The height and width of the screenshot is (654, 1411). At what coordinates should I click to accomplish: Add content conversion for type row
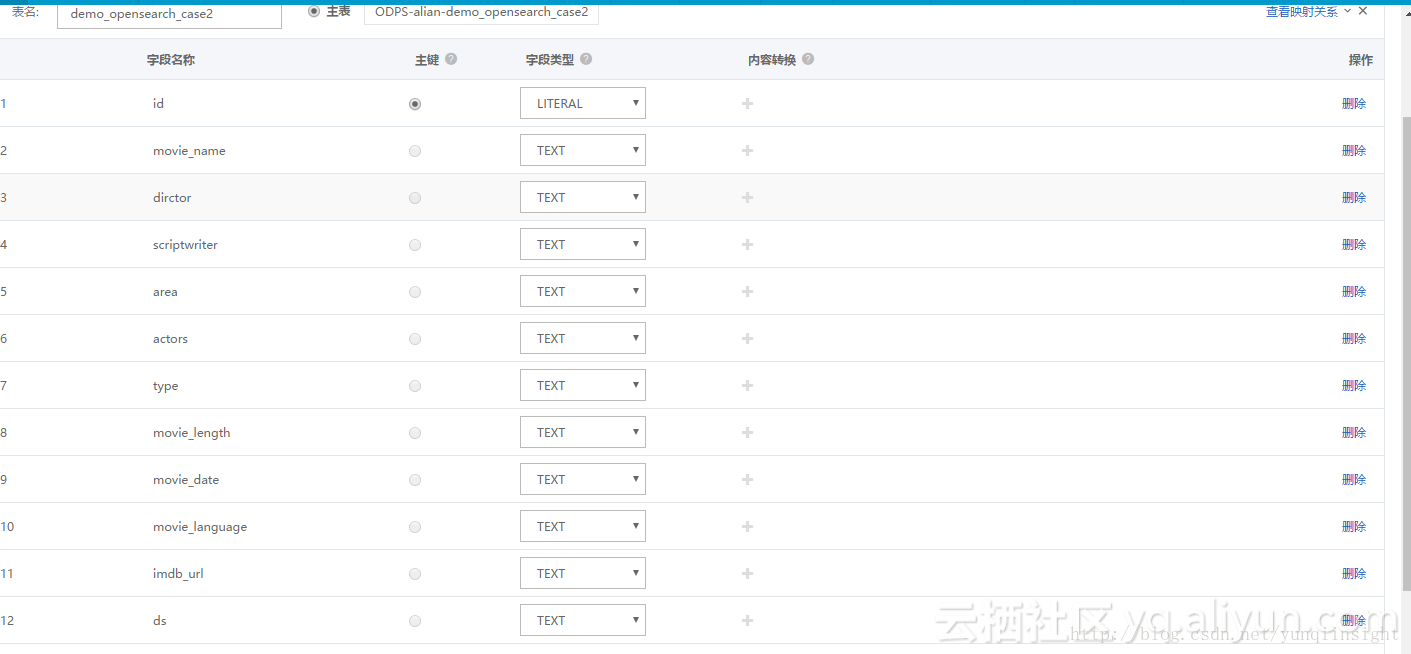click(747, 386)
